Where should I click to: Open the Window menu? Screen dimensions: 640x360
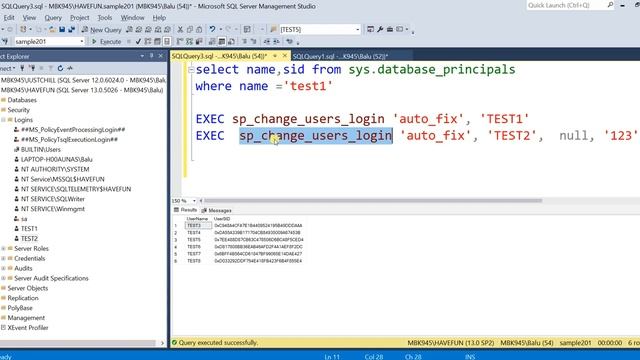pyautogui.click(x=132, y=18)
